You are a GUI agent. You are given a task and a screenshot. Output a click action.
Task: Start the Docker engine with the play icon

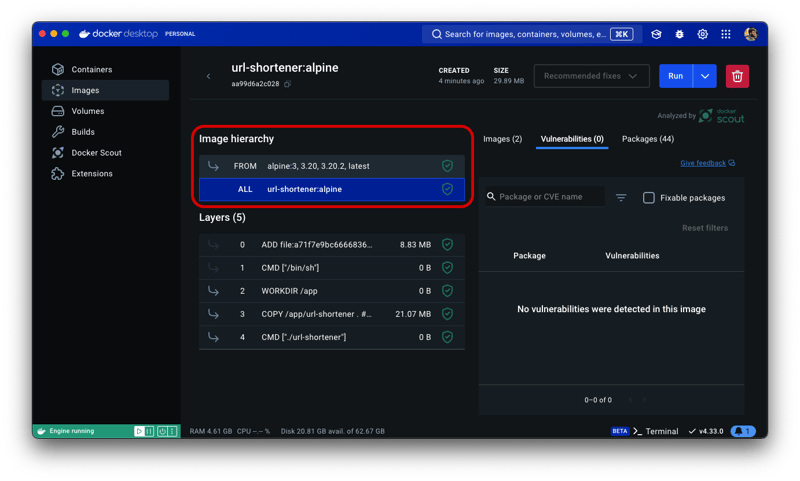(139, 432)
